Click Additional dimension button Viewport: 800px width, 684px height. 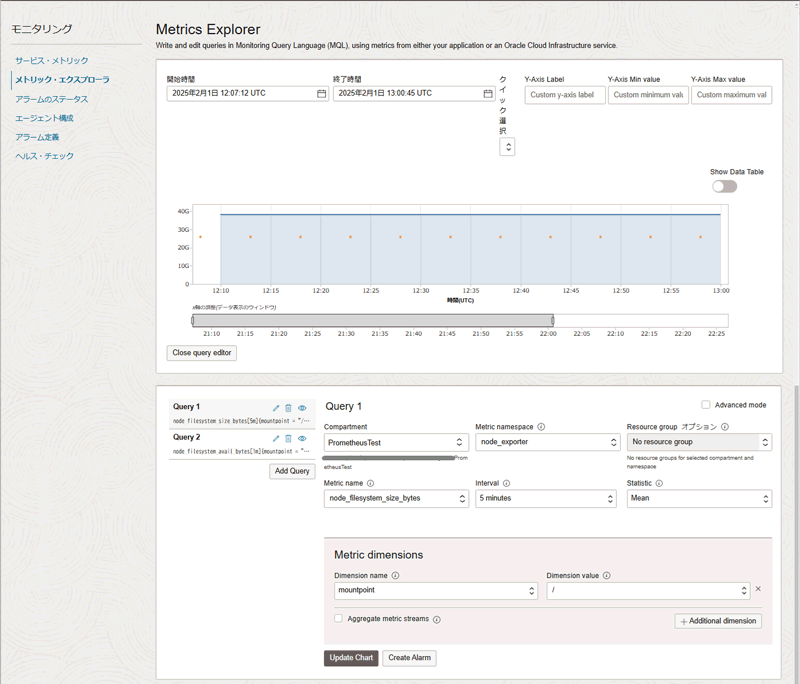tap(718, 621)
